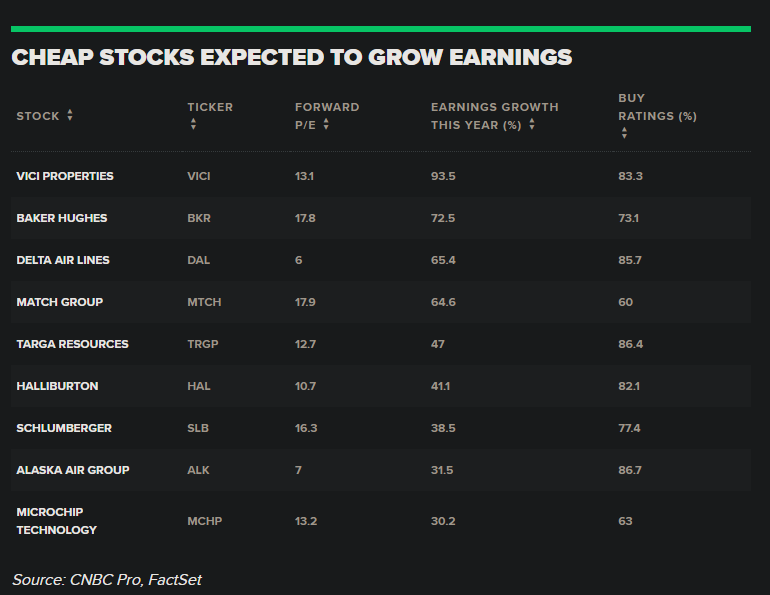The height and width of the screenshot is (595, 770).
Task: Click the STOCK column header
Action: coord(38,116)
